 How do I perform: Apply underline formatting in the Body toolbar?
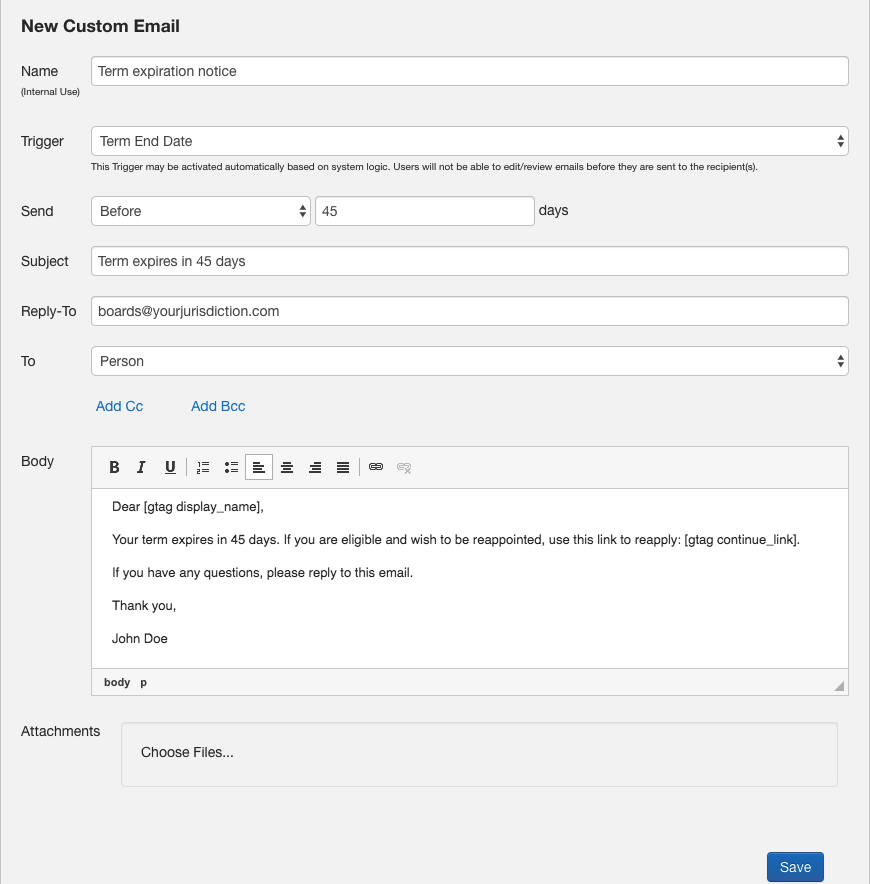point(170,467)
